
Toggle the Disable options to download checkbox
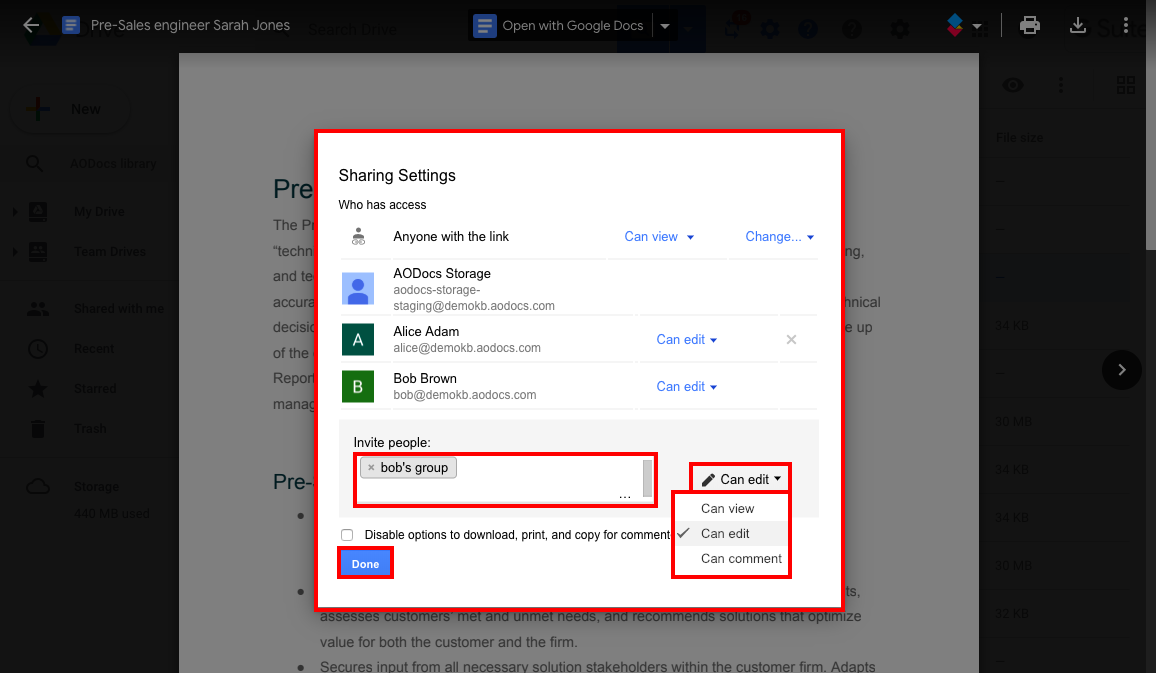coord(347,535)
